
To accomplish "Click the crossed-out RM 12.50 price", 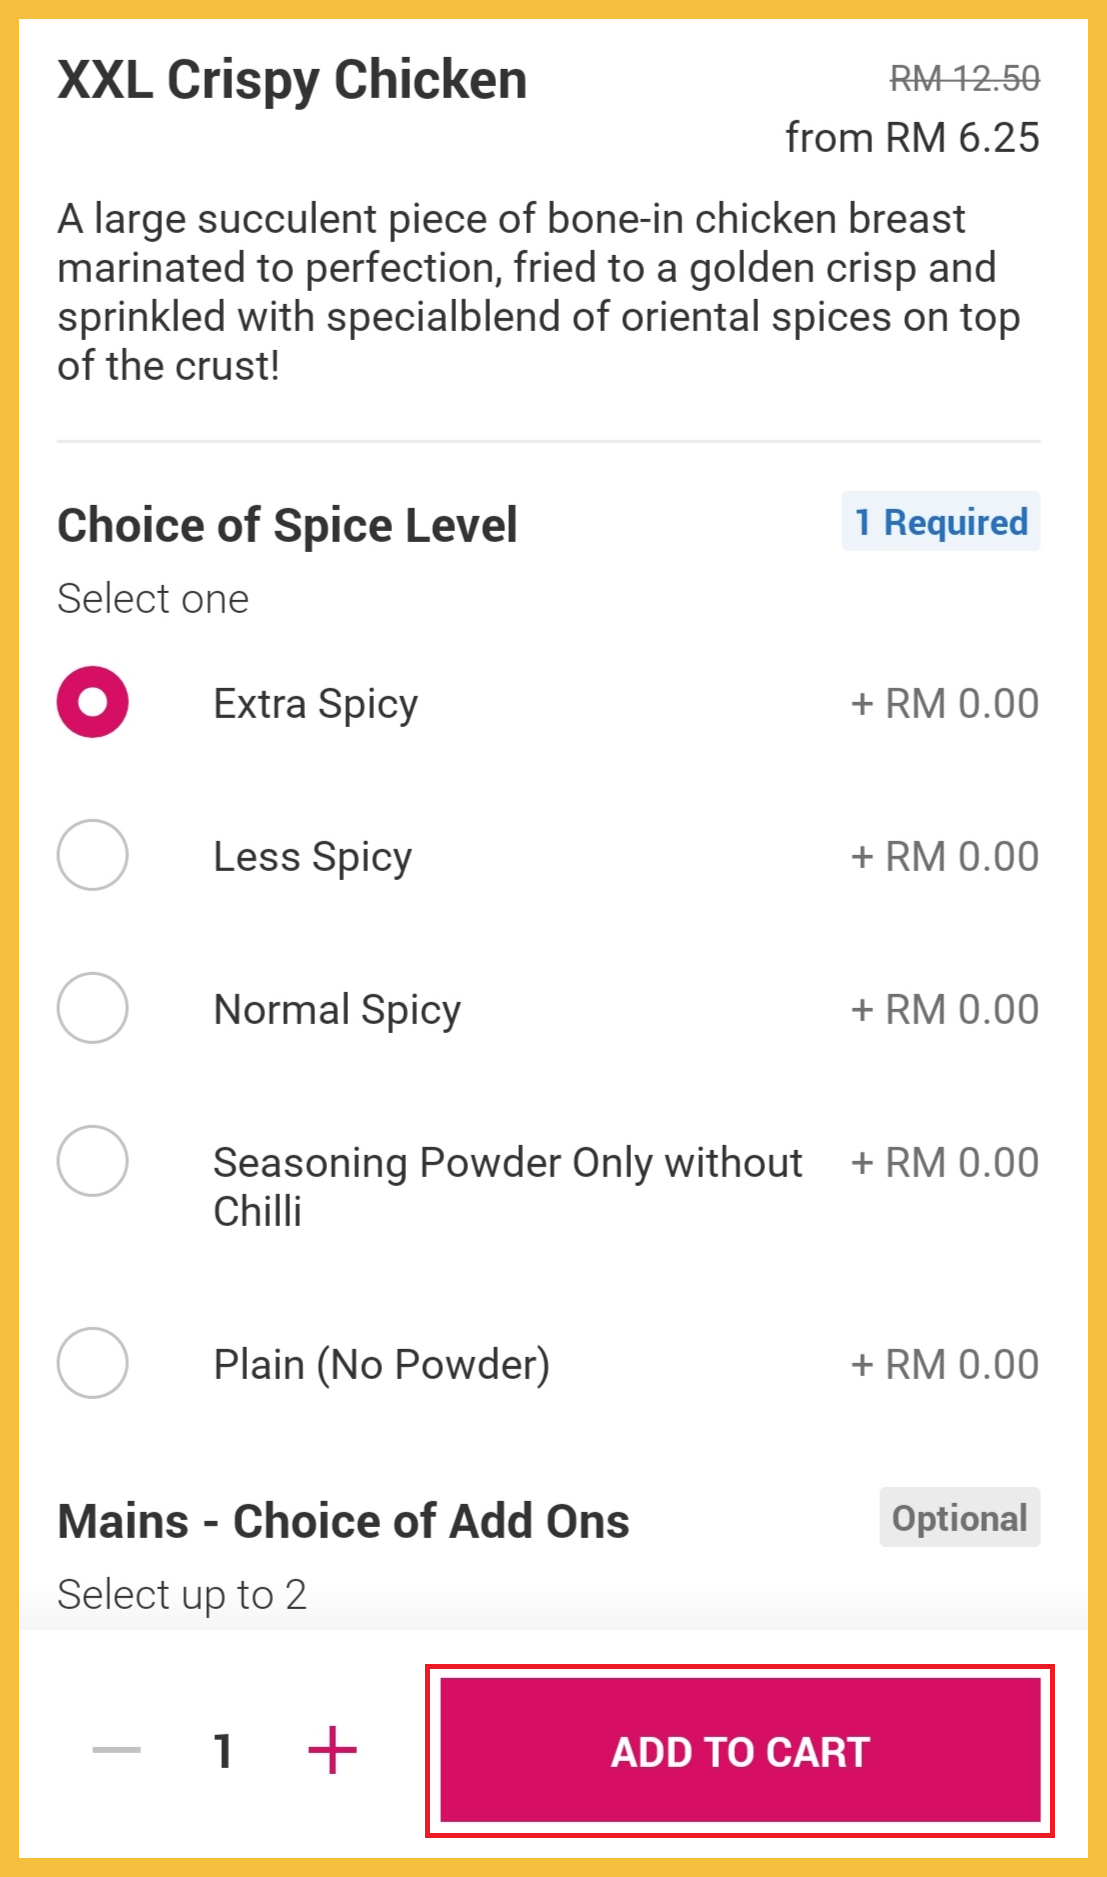I will [x=964, y=78].
